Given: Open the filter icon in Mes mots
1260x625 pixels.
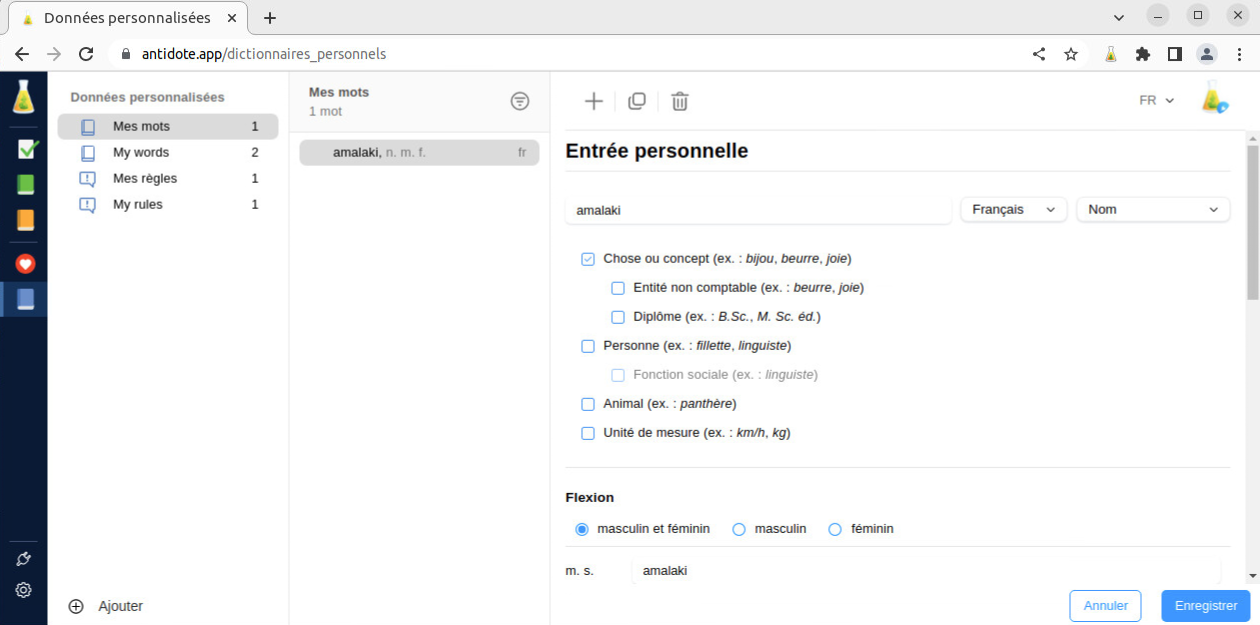Looking at the screenshot, I should click(520, 101).
